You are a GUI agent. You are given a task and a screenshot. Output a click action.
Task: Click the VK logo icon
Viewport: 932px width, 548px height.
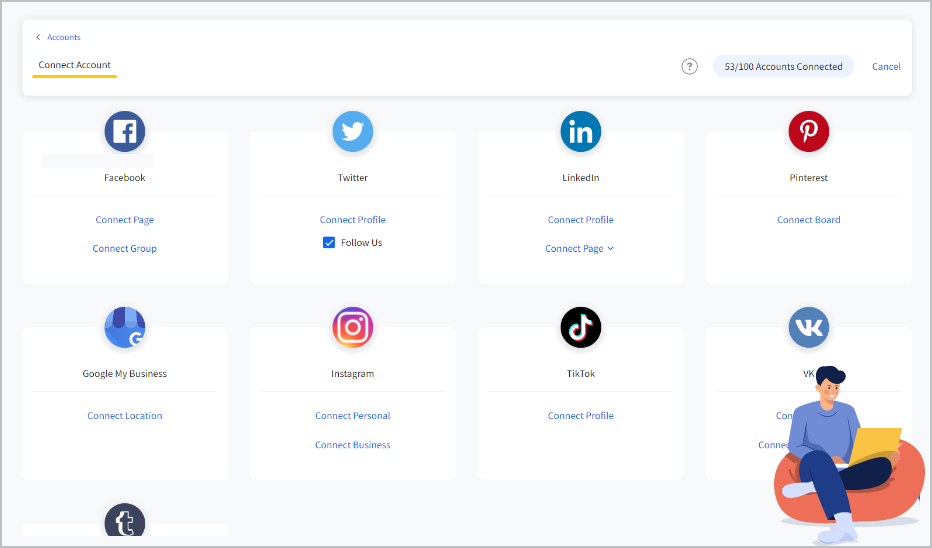[808, 327]
